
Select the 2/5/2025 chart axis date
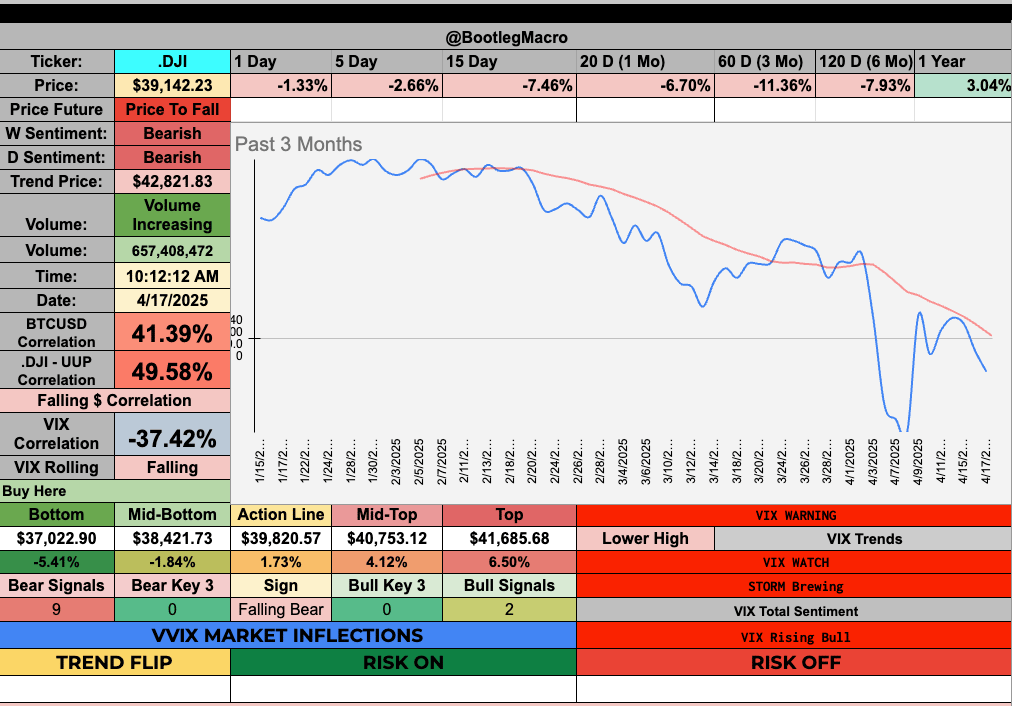coord(419,461)
